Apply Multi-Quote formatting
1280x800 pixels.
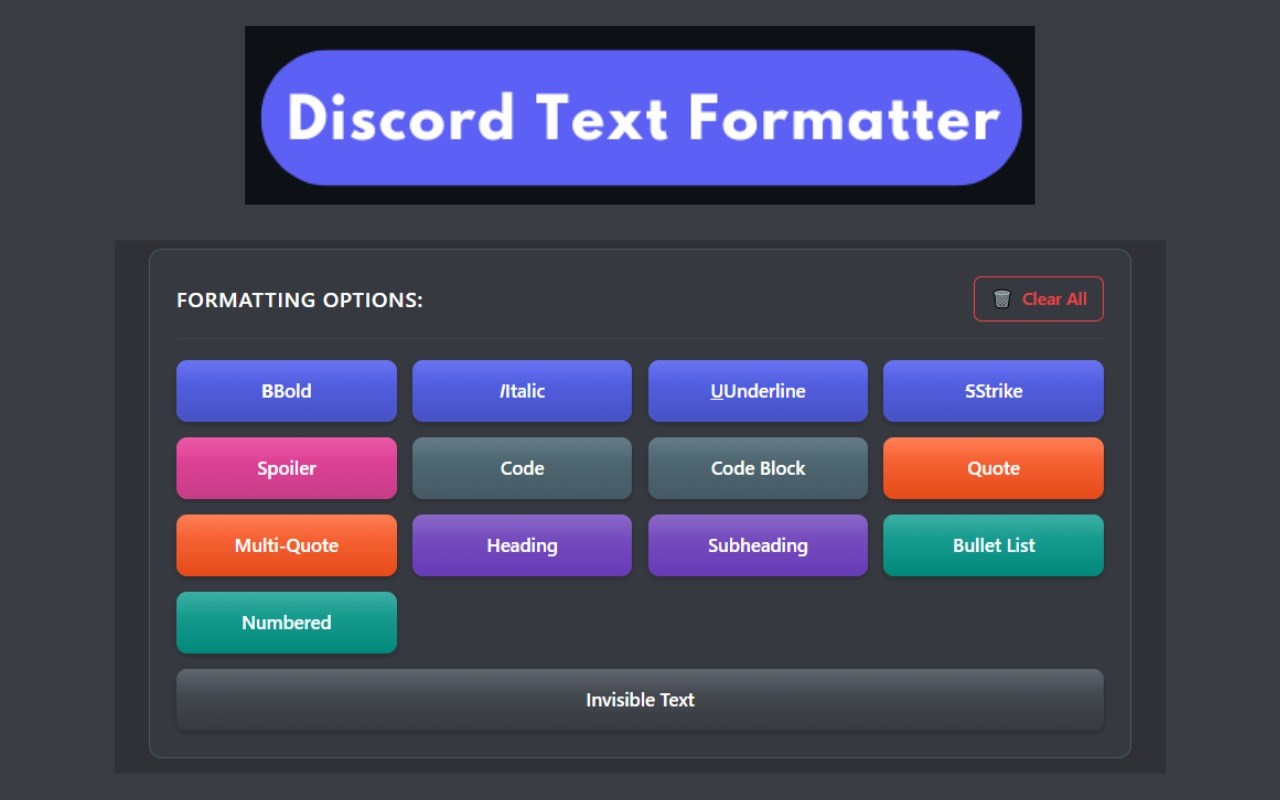(x=286, y=545)
